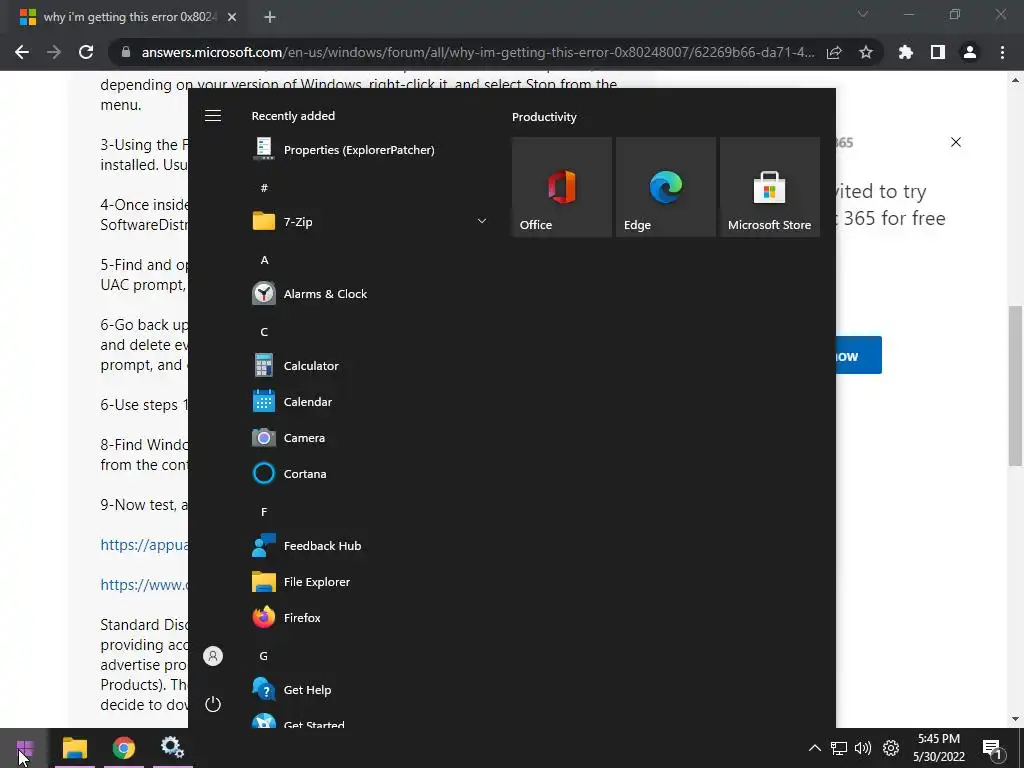This screenshot has width=1024, height=768.
Task: Close the 'why i'm getting this error' tab
Action: (232, 18)
